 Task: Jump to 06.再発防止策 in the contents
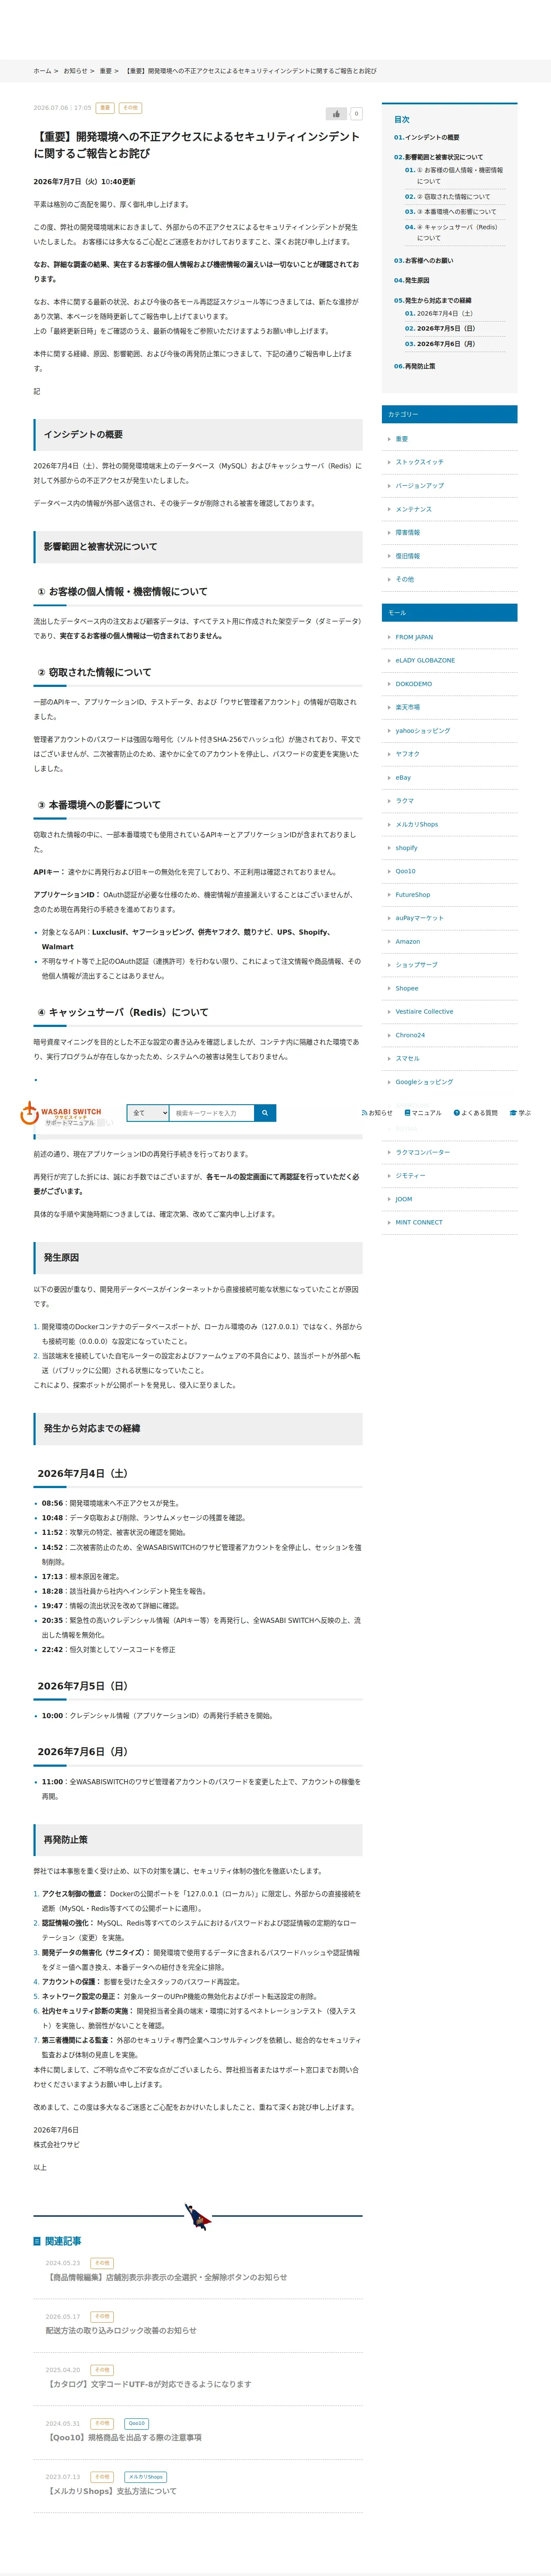(415, 366)
